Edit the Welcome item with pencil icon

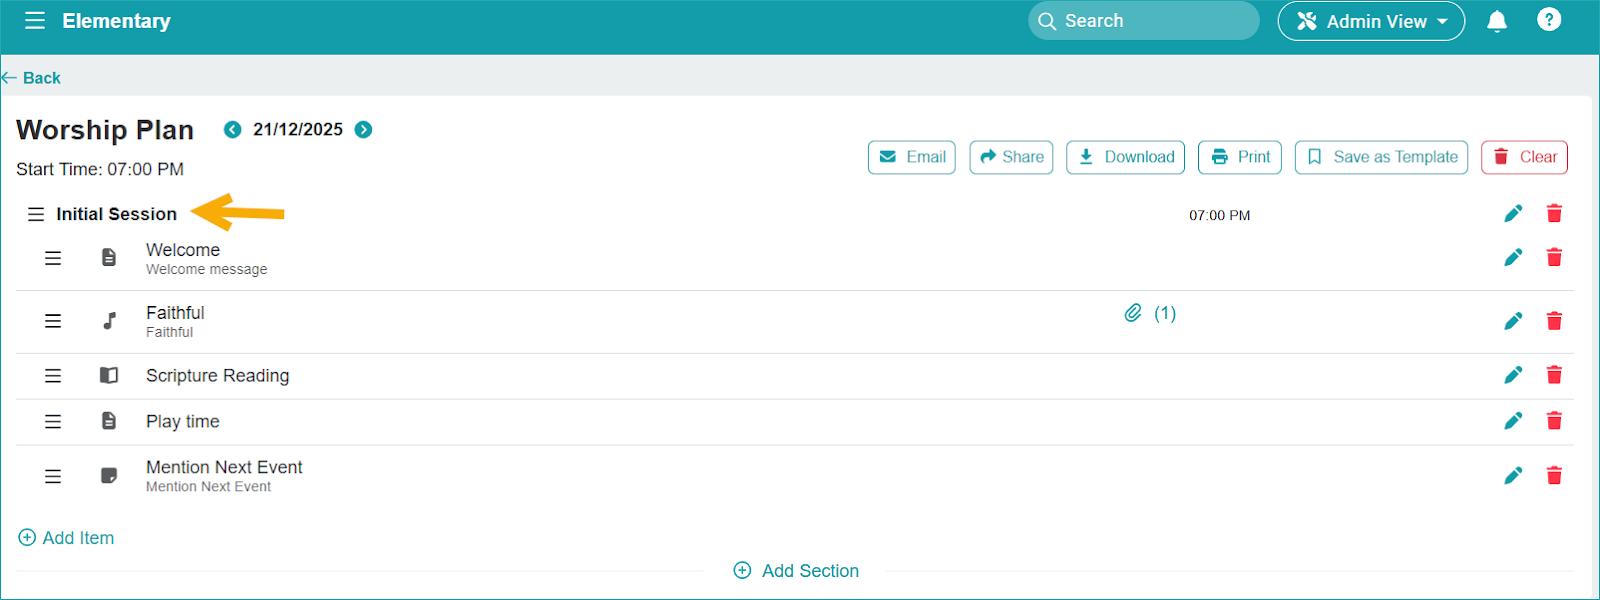pyautogui.click(x=1513, y=258)
